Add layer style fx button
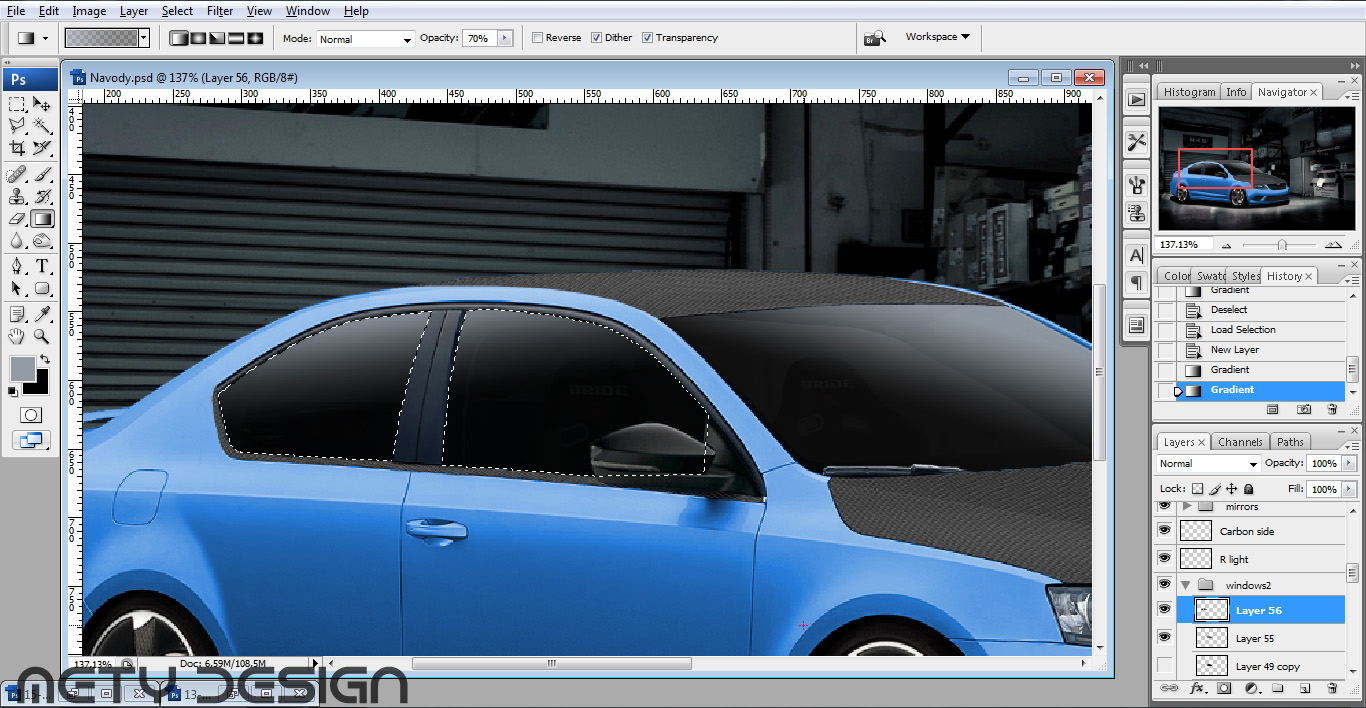The height and width of the screenshot is (708, 1366). click(1196, 688)
